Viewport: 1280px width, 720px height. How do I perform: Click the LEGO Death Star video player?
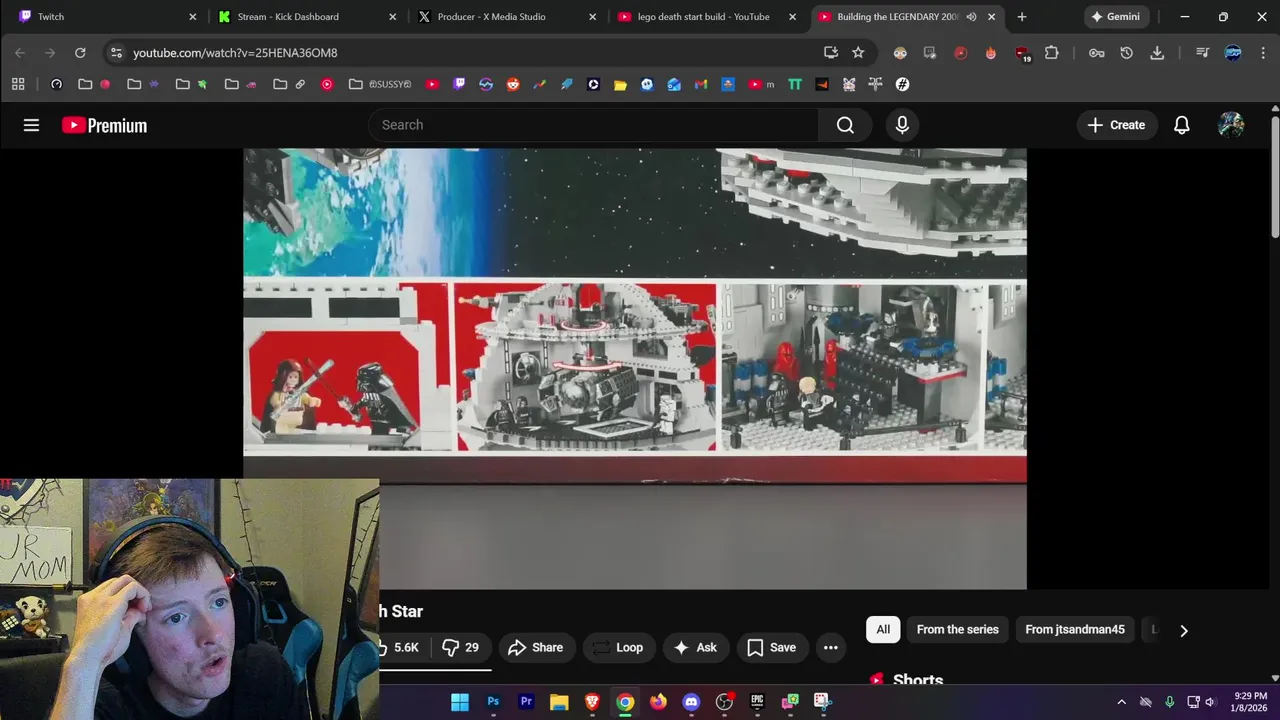point(635,368)
